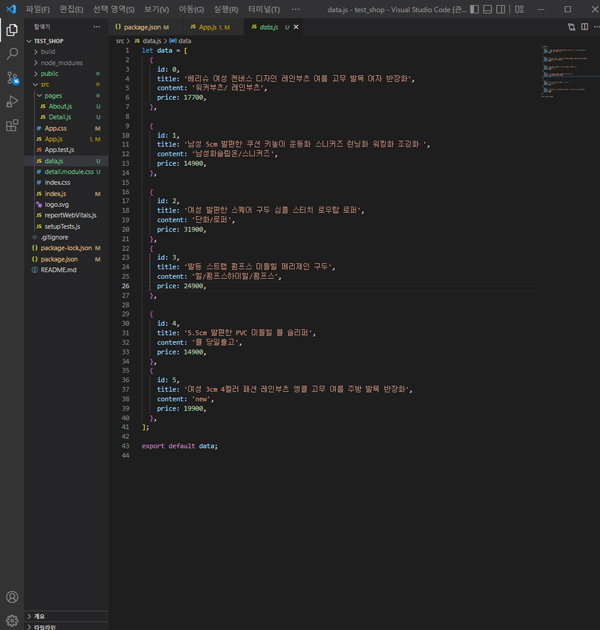This screenshot has height=630, width=600.
Task: Open the Extensions view
Action: point(12,125)
